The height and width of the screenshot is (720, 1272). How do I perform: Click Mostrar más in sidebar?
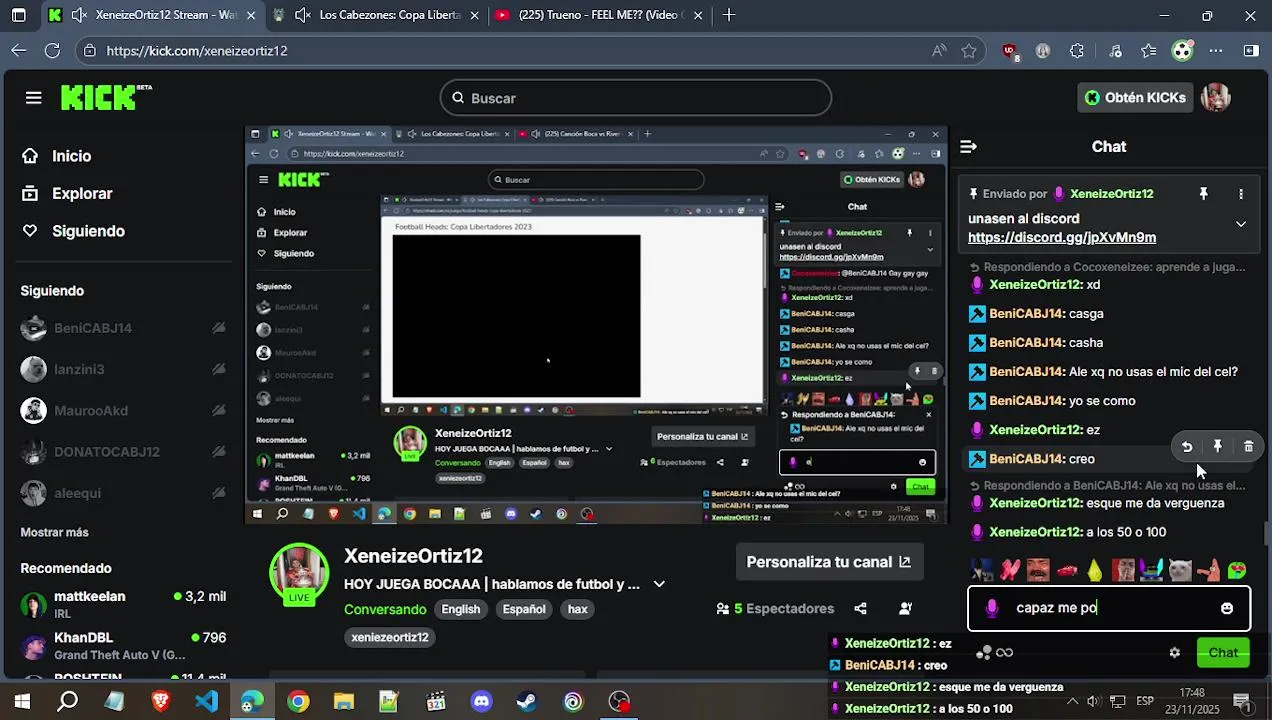(x=54, y=533)
